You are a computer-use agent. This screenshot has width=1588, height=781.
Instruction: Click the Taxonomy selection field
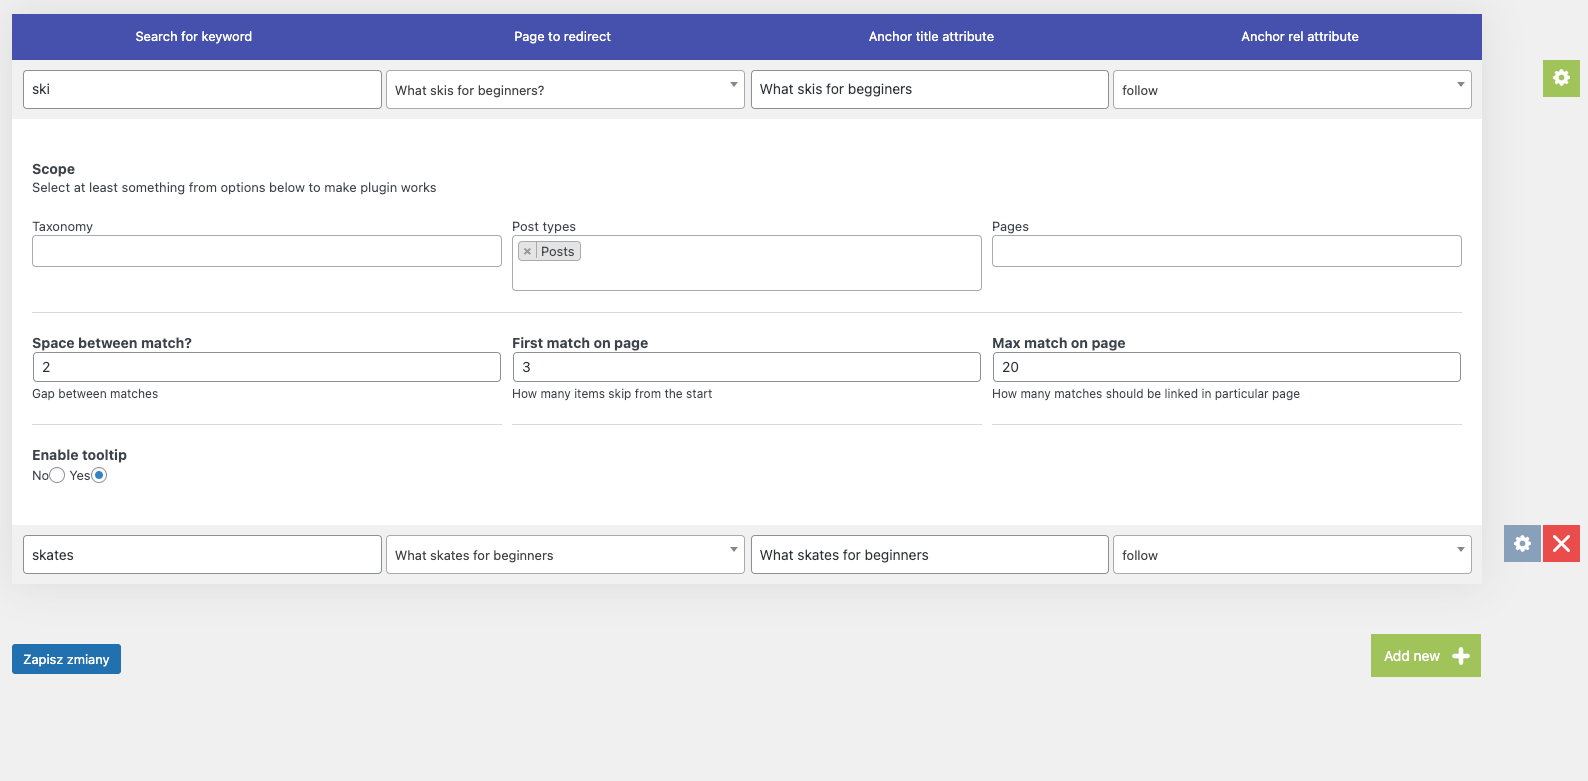[267, 251]
